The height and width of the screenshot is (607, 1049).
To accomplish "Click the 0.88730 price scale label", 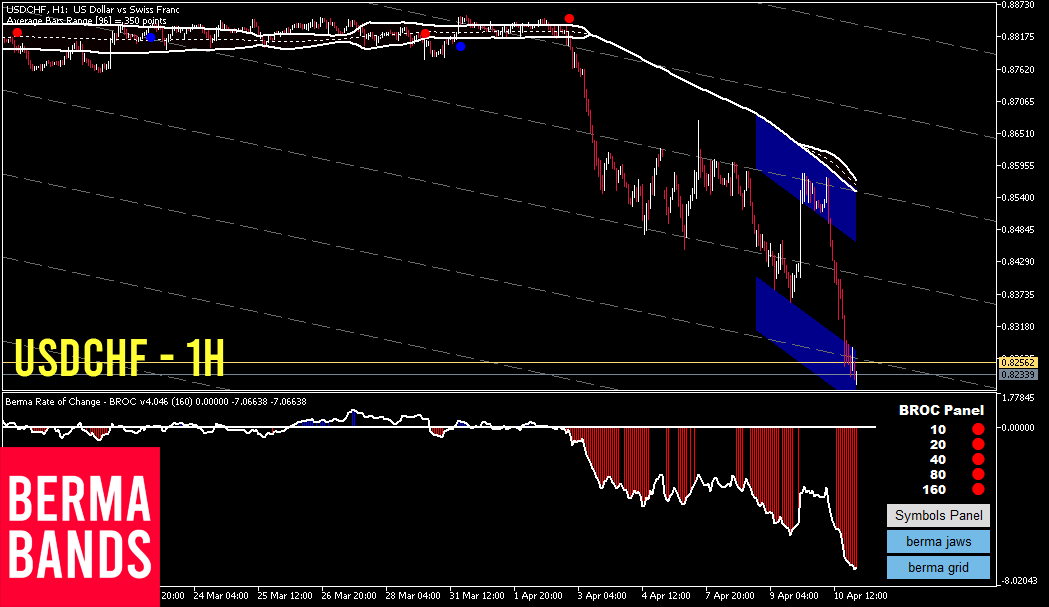I will pos(1018,5).
